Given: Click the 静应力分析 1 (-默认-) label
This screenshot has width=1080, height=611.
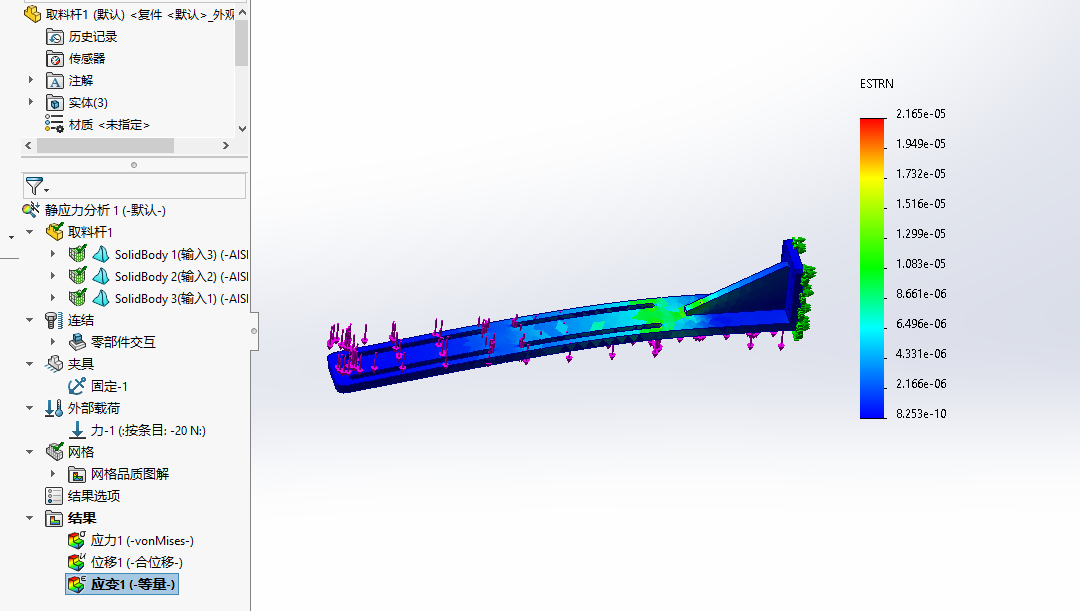Looking at the screenshot, I should coord(105,210).
